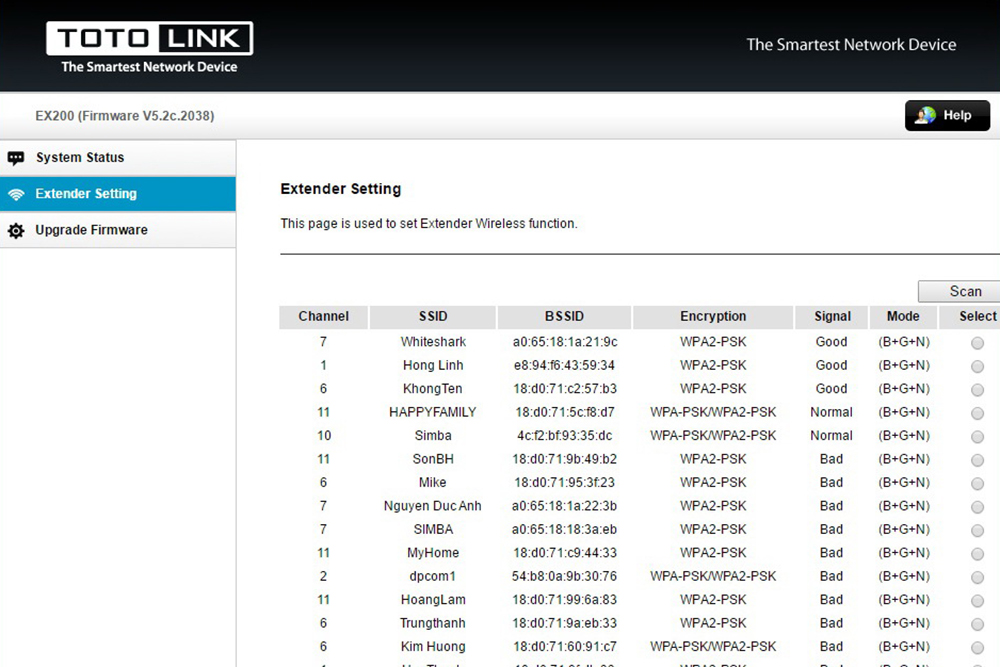Click the Channel column header
1000x667 pixels.
coord(323,317)
